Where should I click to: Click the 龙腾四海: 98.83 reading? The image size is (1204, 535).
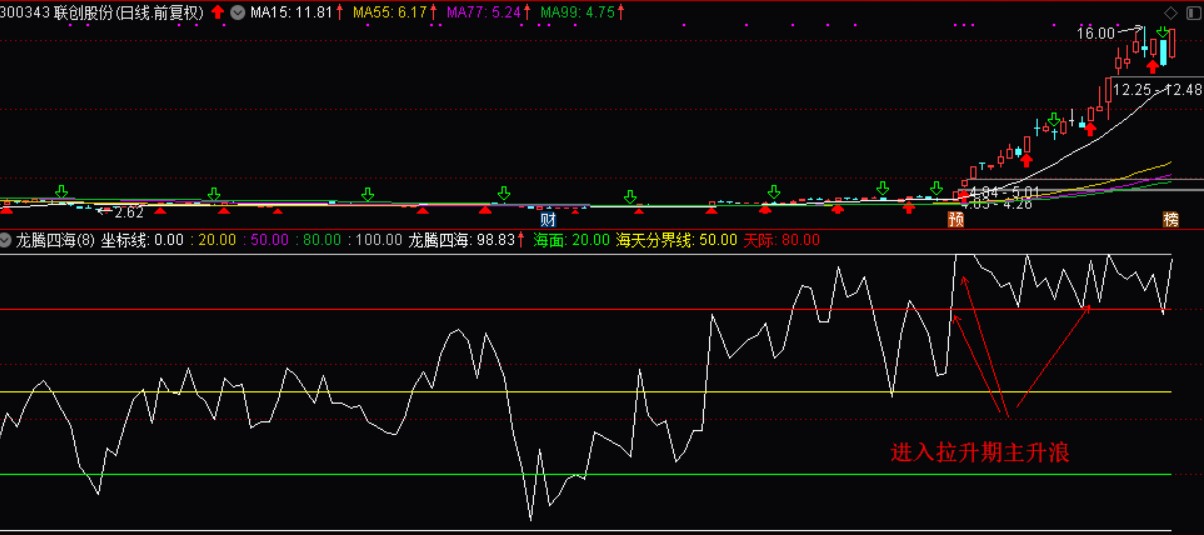pos(461,241)
